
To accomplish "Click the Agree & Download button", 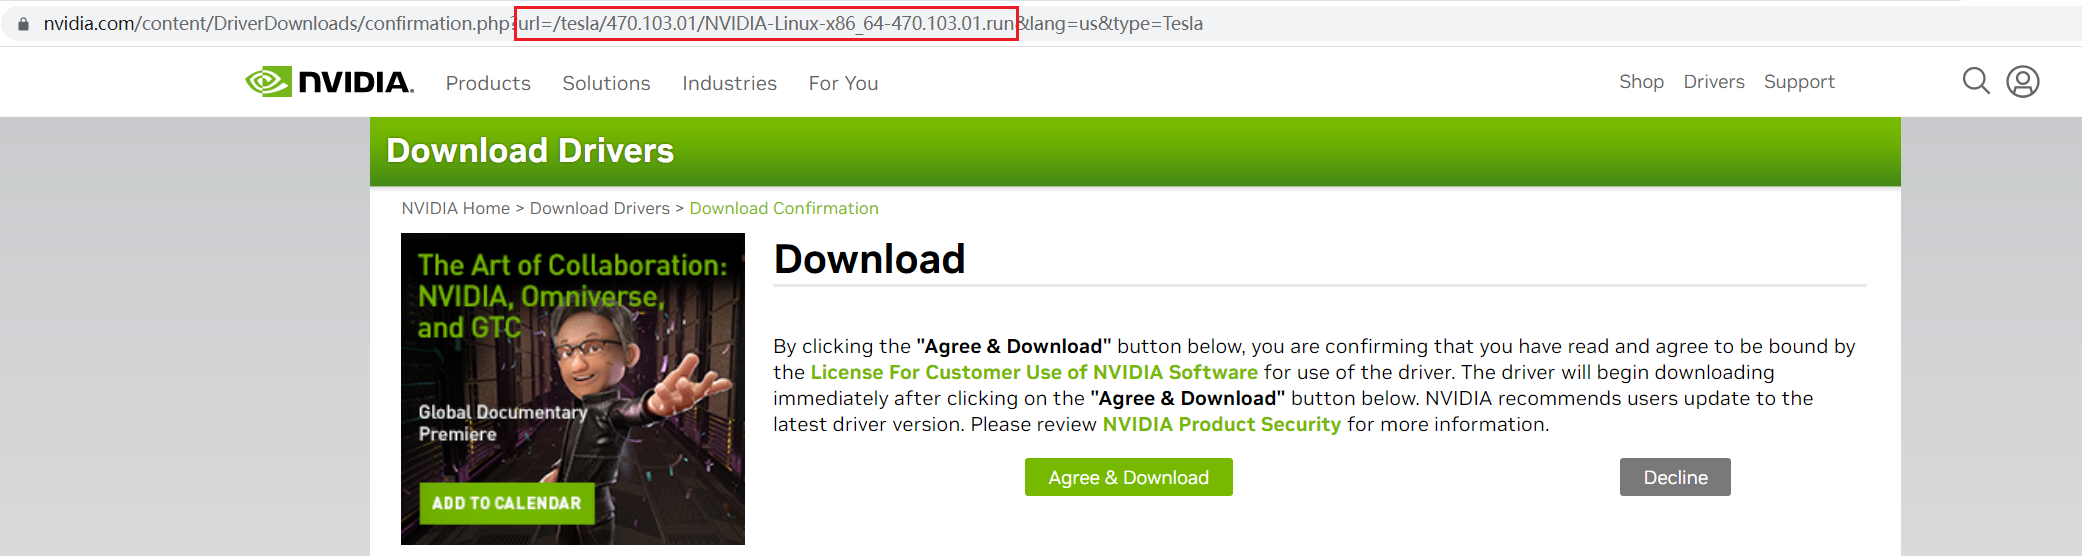I will pos(1128,477).
